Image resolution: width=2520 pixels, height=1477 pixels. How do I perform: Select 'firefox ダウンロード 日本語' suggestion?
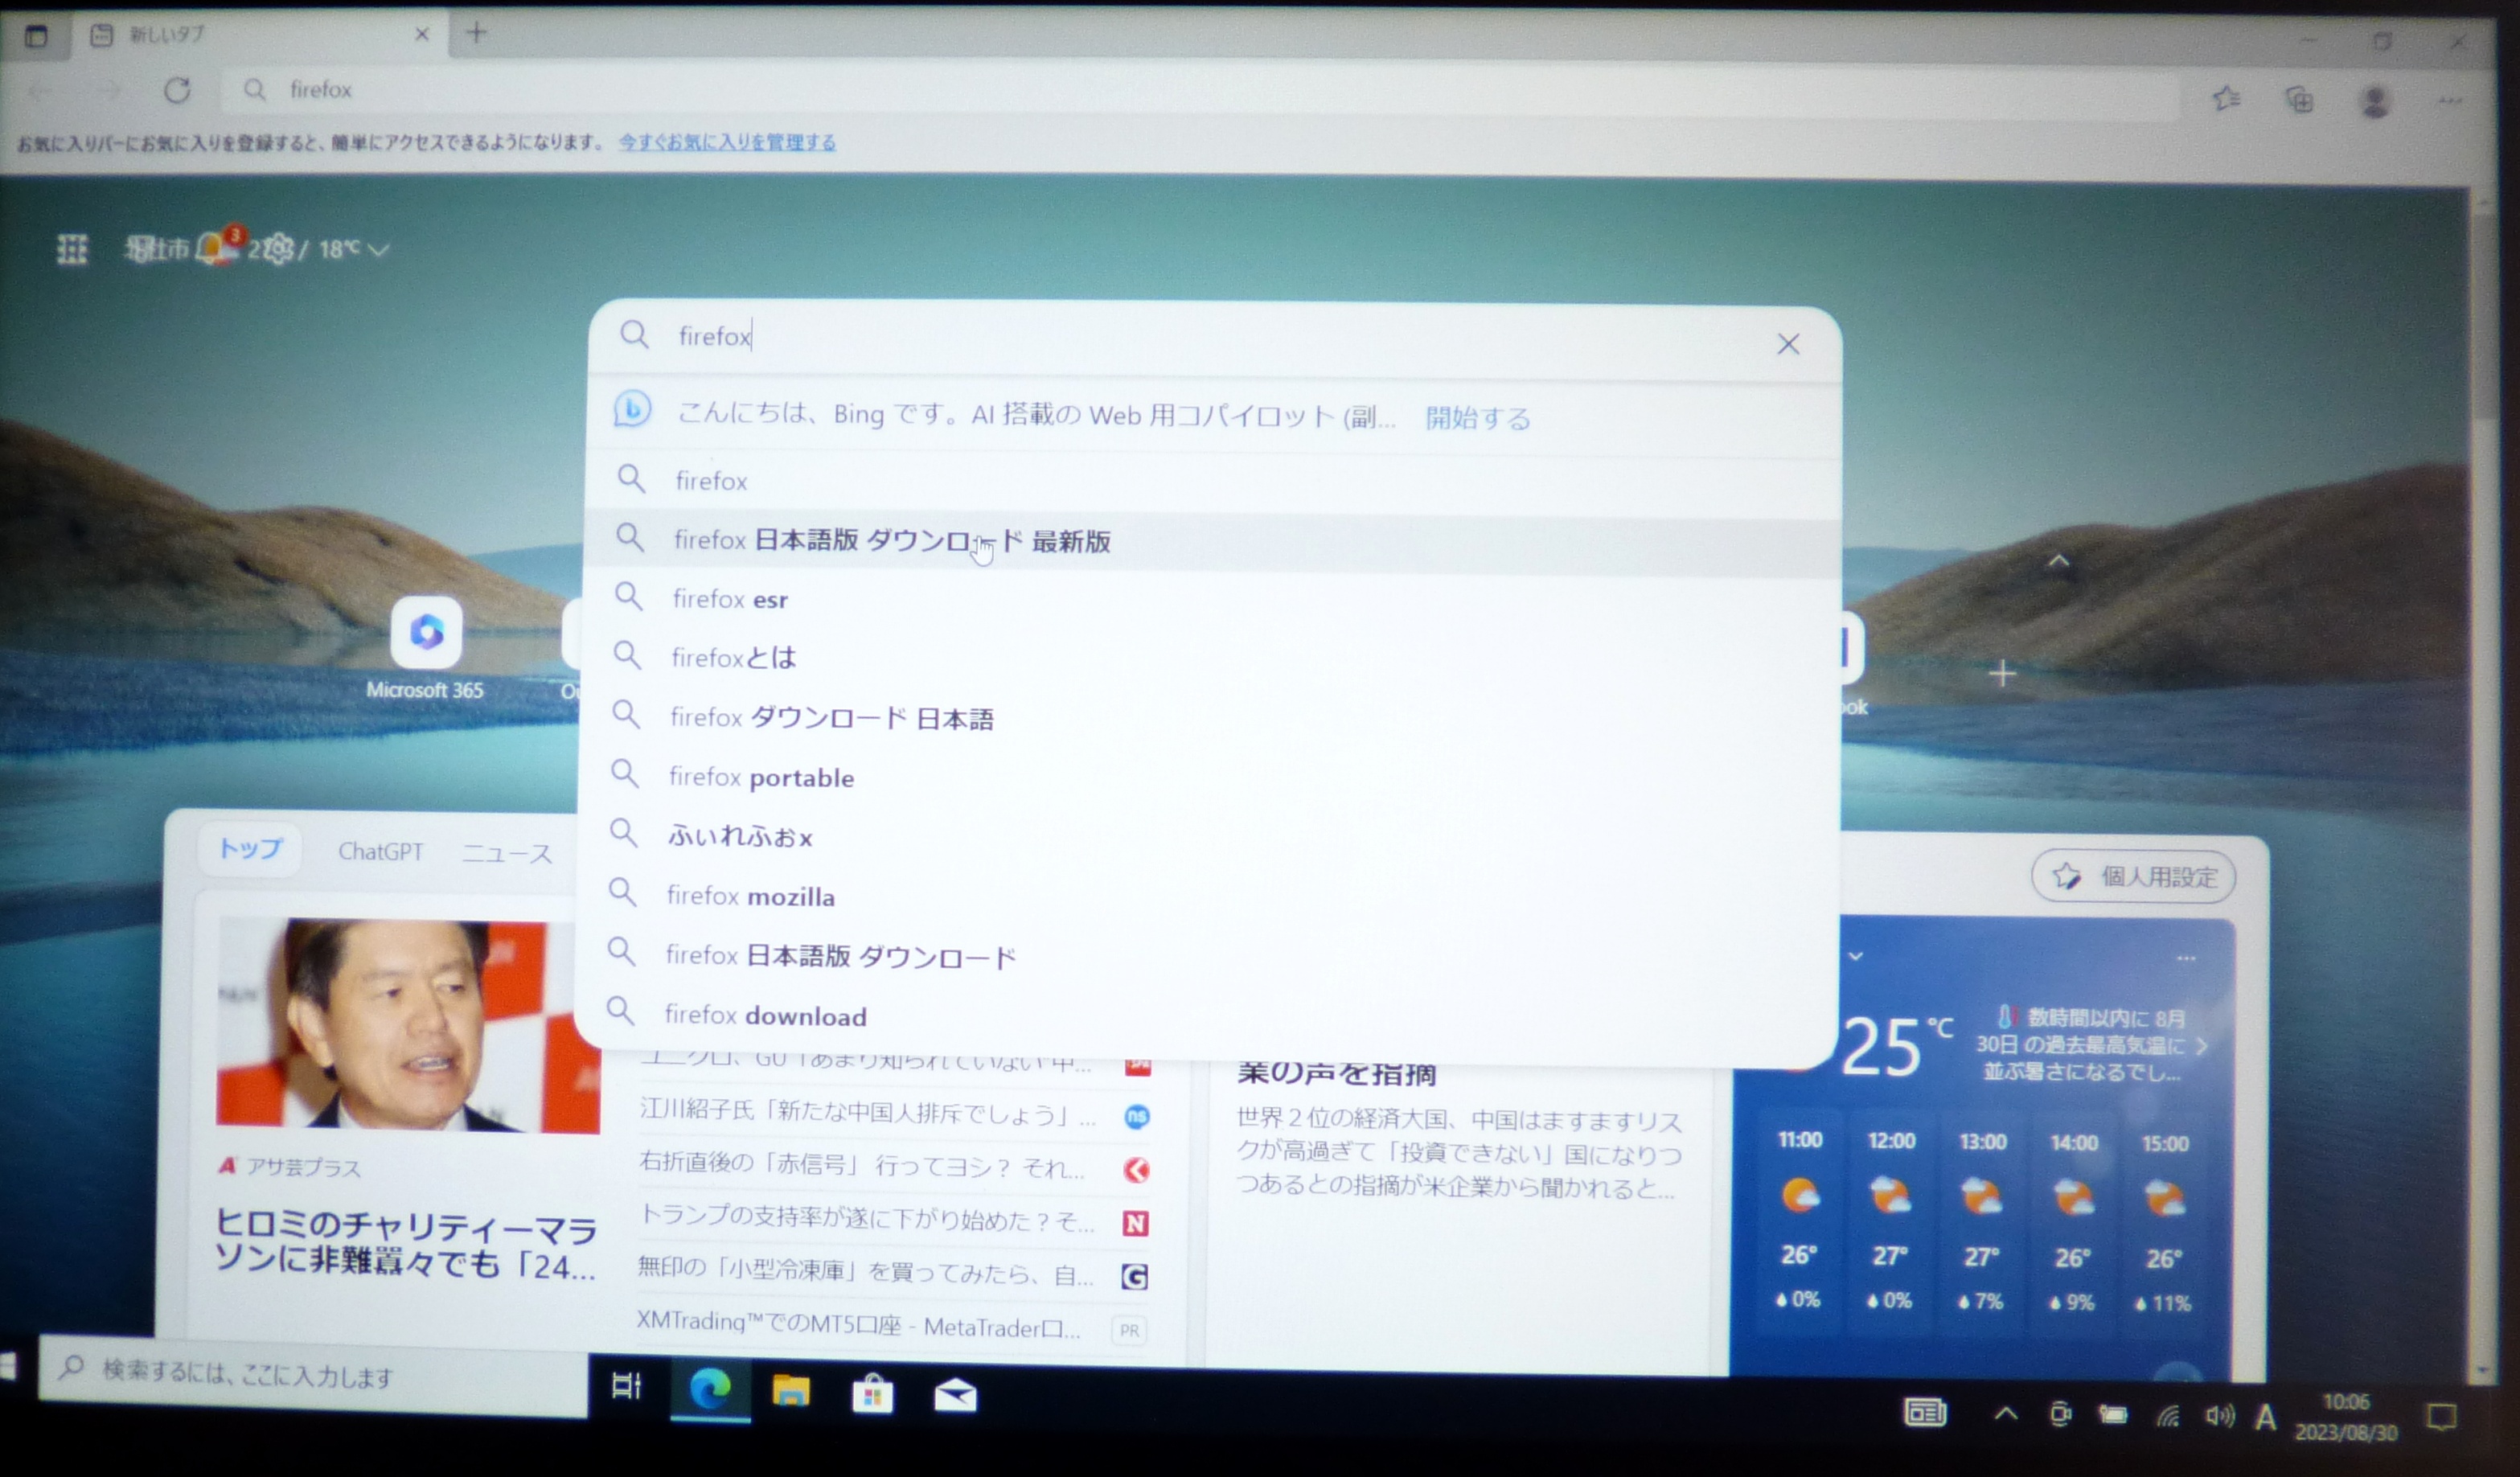[1210, 718]
